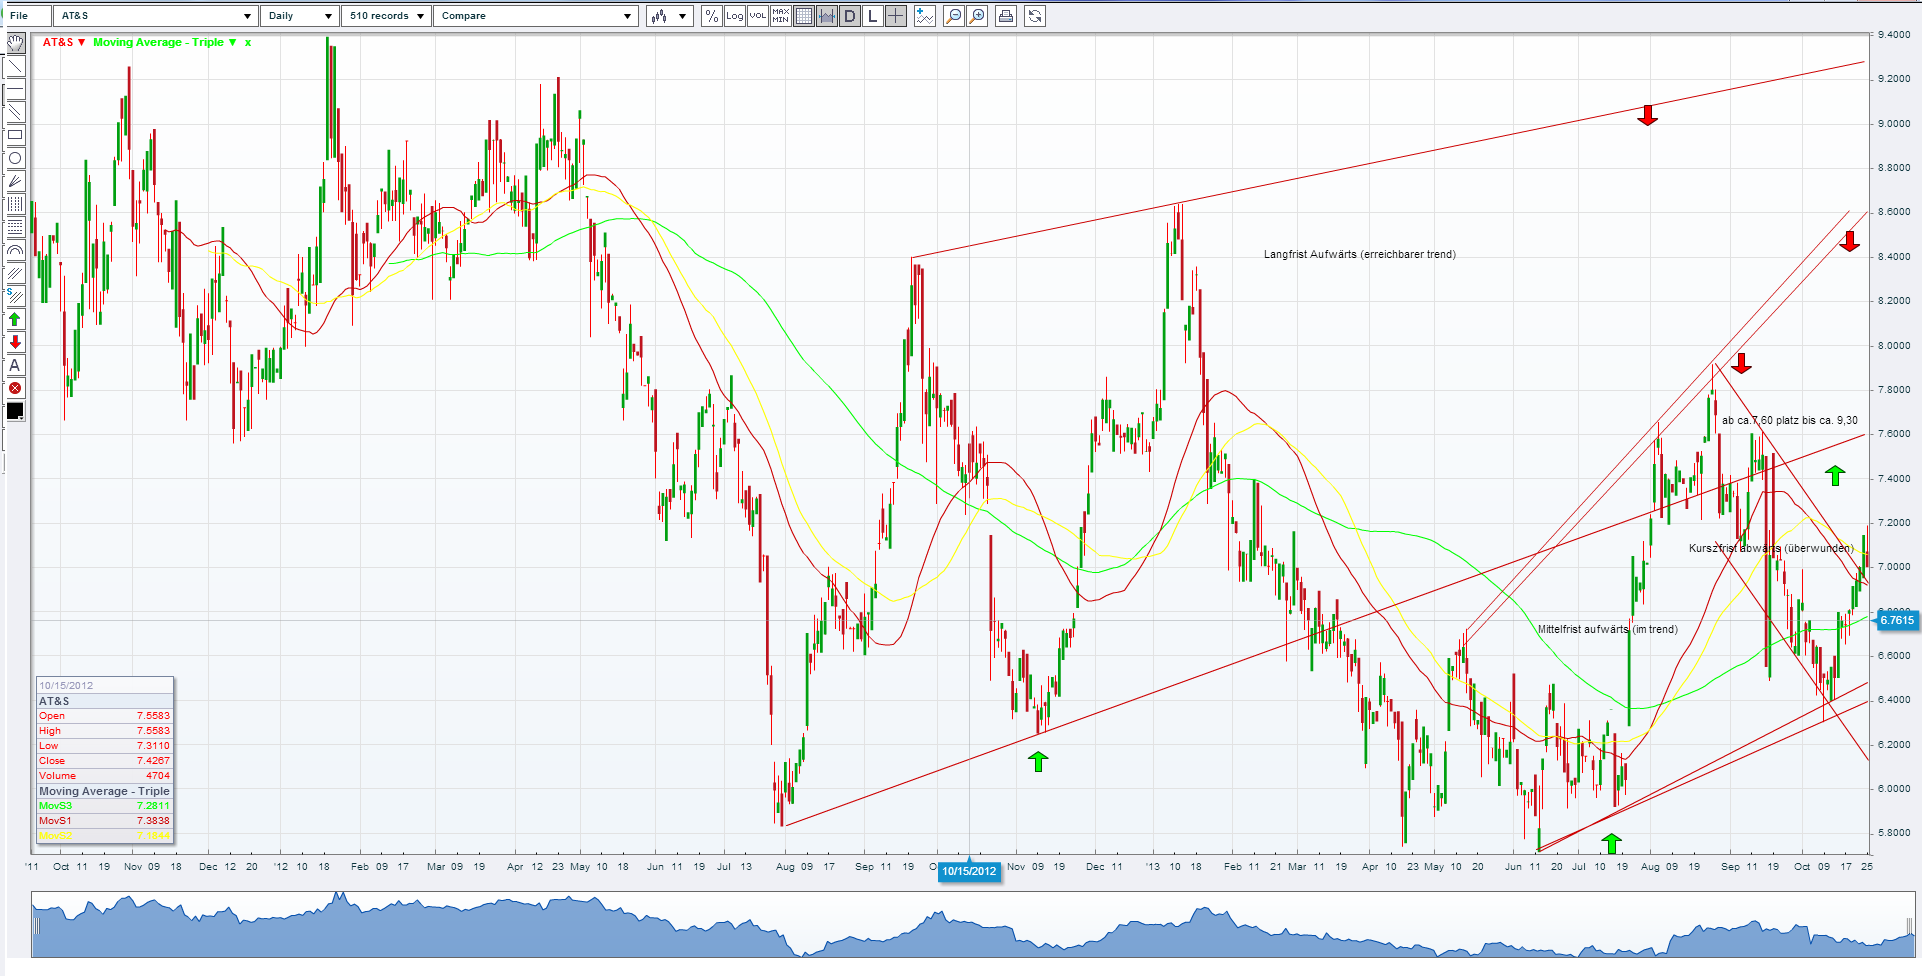
Task: Select the text annotation tool
Action: coord(15,365)
